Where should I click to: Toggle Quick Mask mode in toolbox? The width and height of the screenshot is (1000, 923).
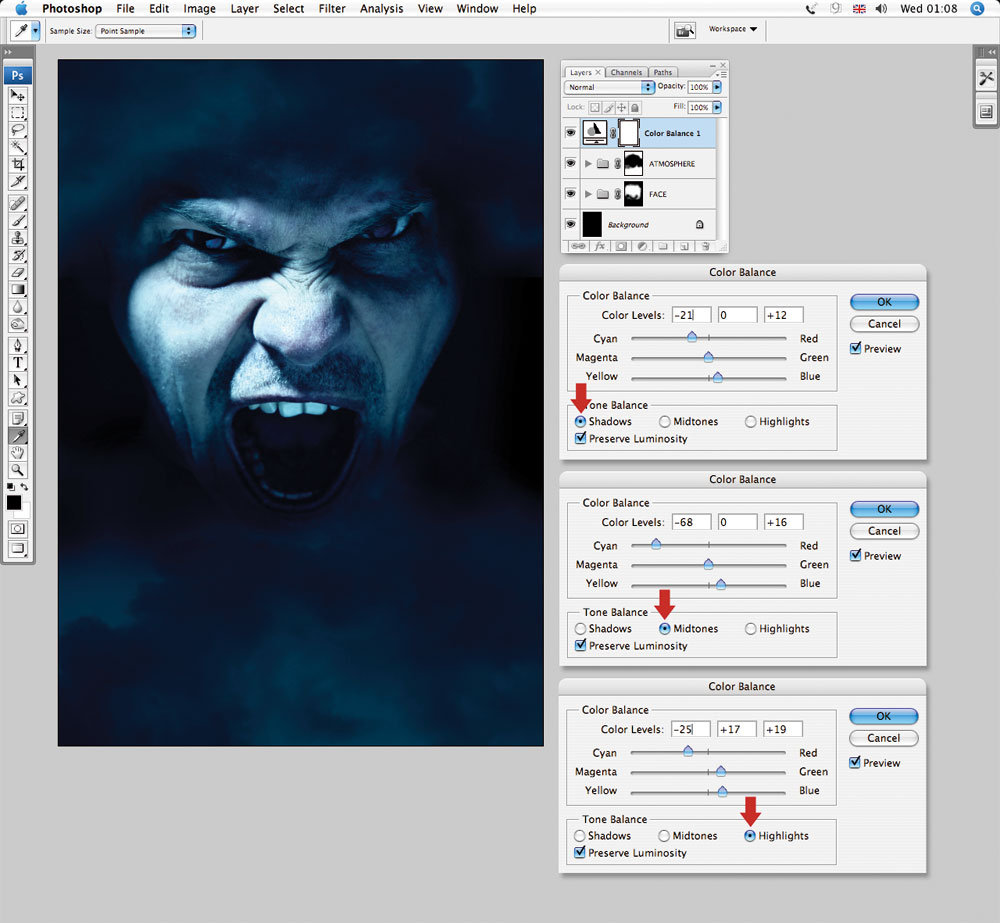pyautogui.click(x=18, y=529)
